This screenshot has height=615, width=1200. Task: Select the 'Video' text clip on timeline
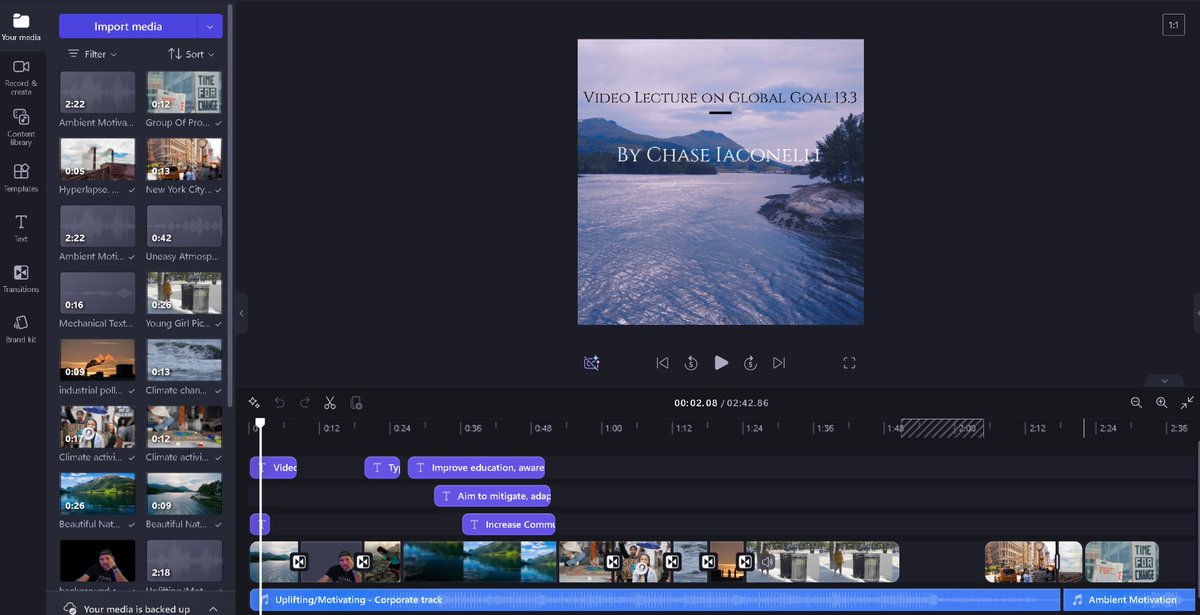[273, 467]
